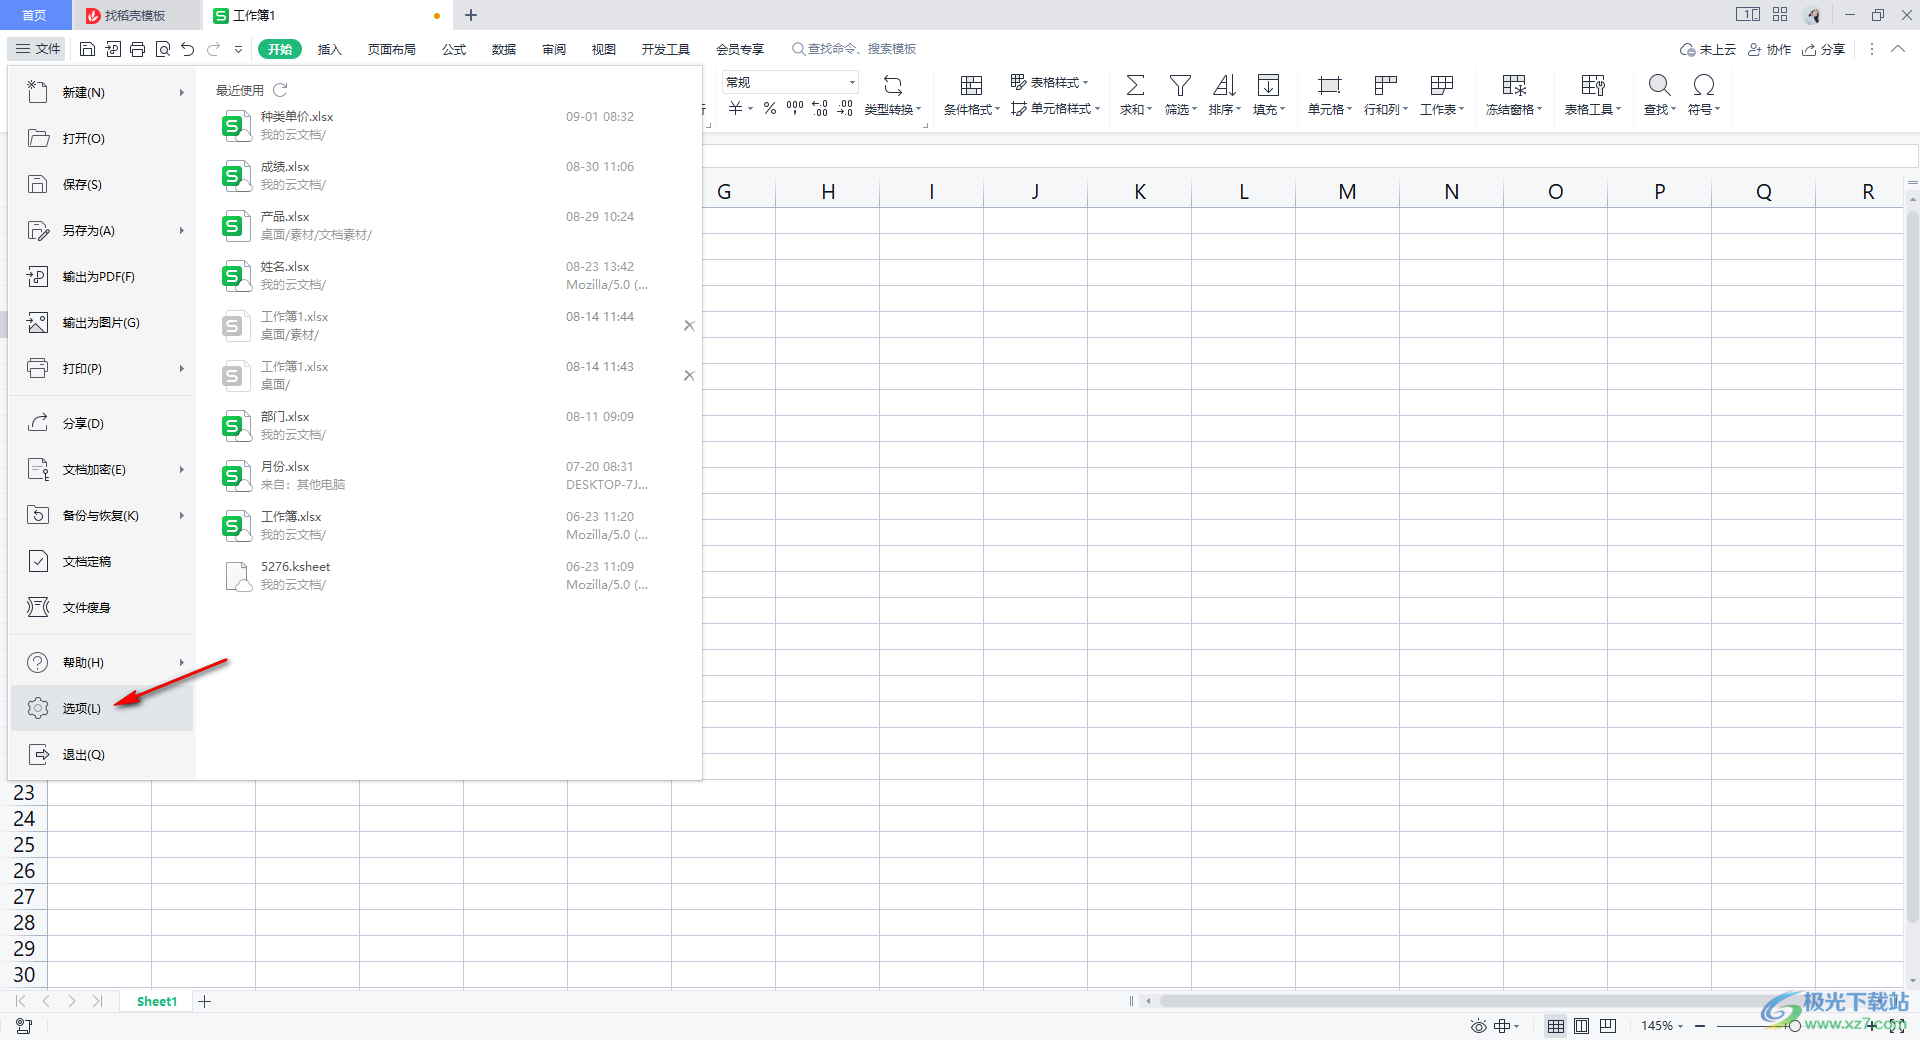Open recent file 成绩.xlsx
The height and width of the screenshot is (1040, 1920).
448,176
